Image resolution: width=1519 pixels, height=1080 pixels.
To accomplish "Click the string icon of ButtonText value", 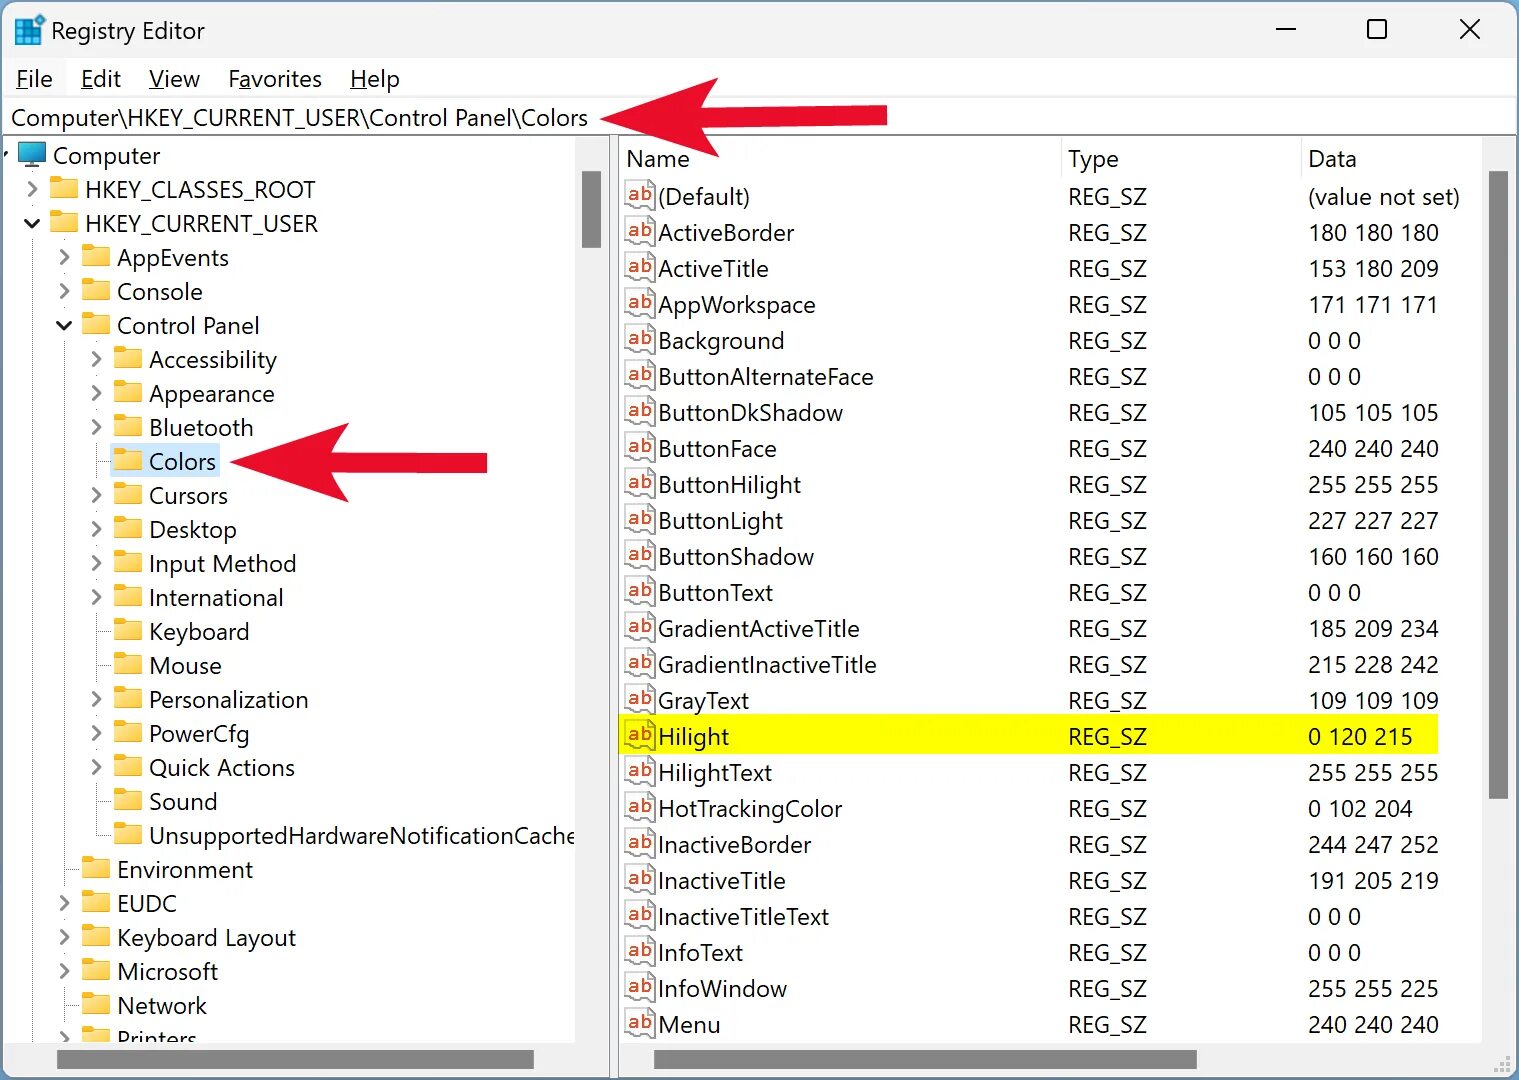I will (x=640, y=591).
